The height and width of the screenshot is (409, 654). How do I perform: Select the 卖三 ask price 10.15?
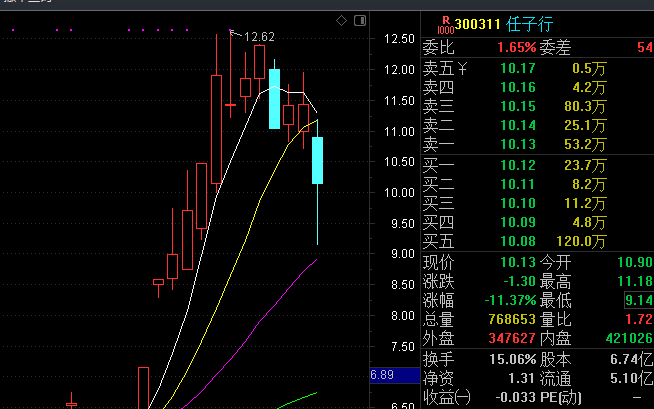[x=518, y=106]
